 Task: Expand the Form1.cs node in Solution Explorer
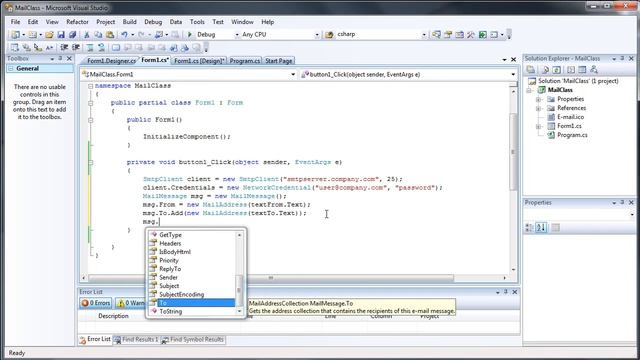[x=538, y=126]
